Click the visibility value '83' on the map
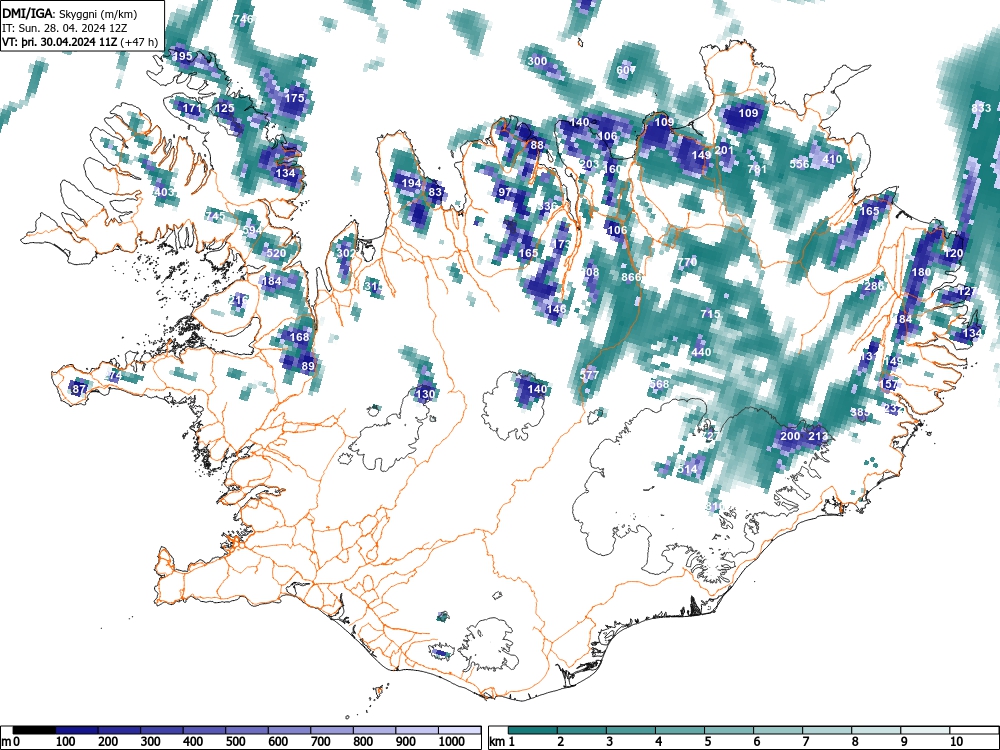This screenshot has height=750, width=1000. click(x=435, y=192)
